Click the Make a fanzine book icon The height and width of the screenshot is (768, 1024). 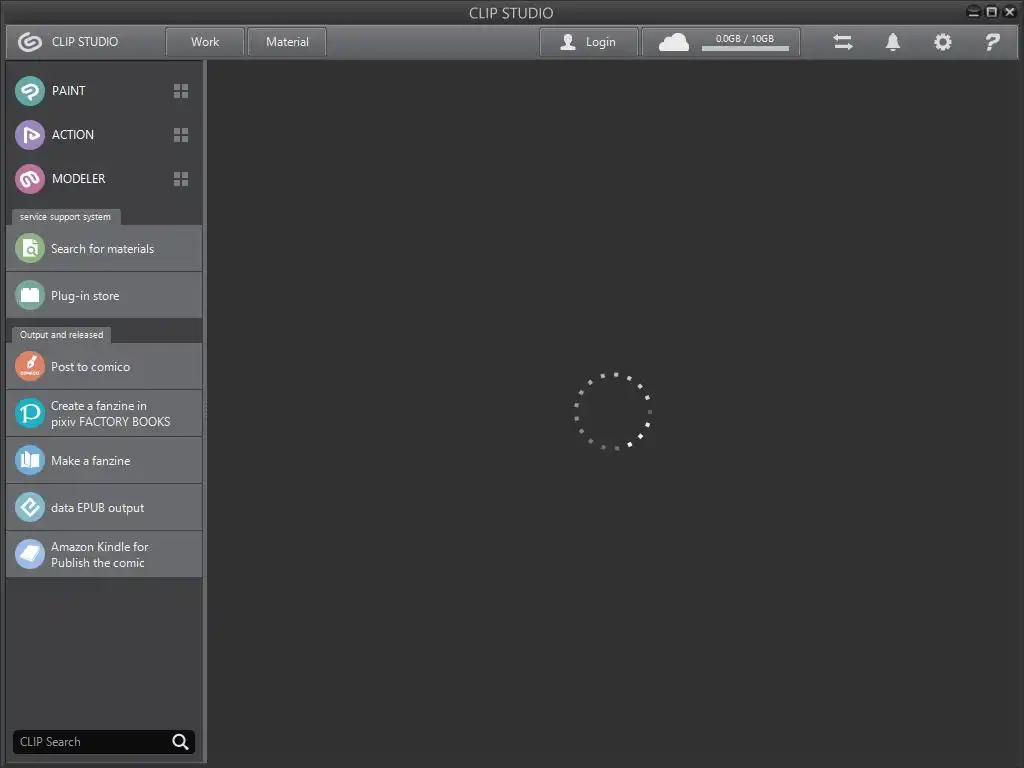[x=30, y=460]
